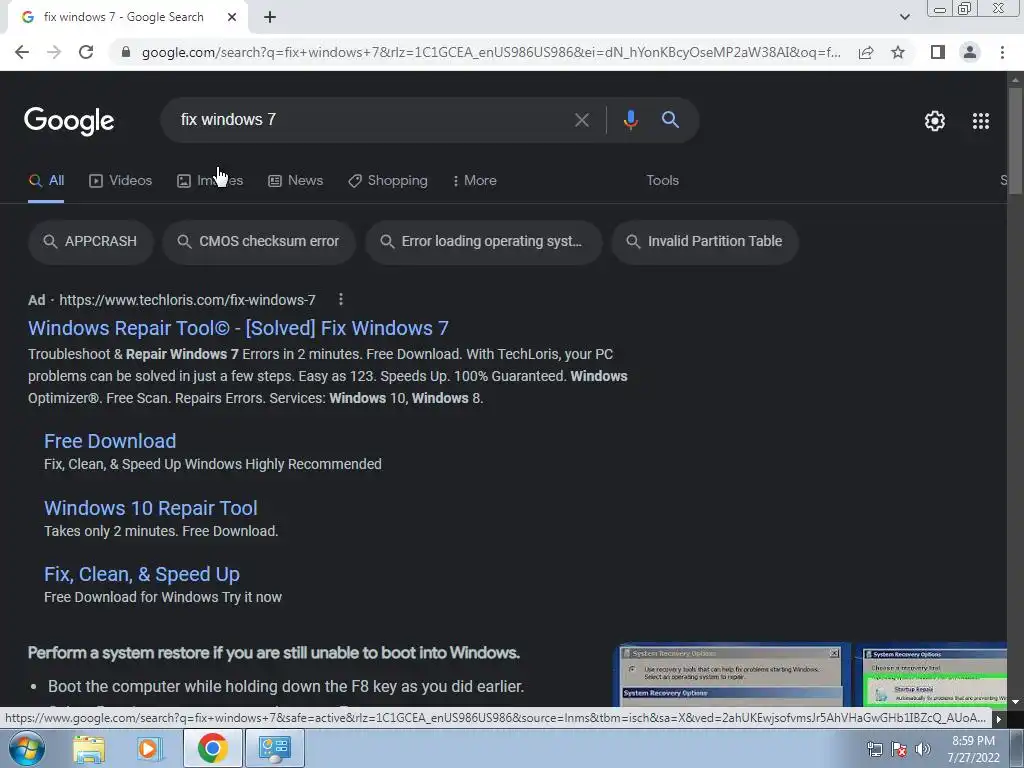Open the tab search chevron in the title bar
The width and height of the screenshot is (1024, 768).
point(904,17)
